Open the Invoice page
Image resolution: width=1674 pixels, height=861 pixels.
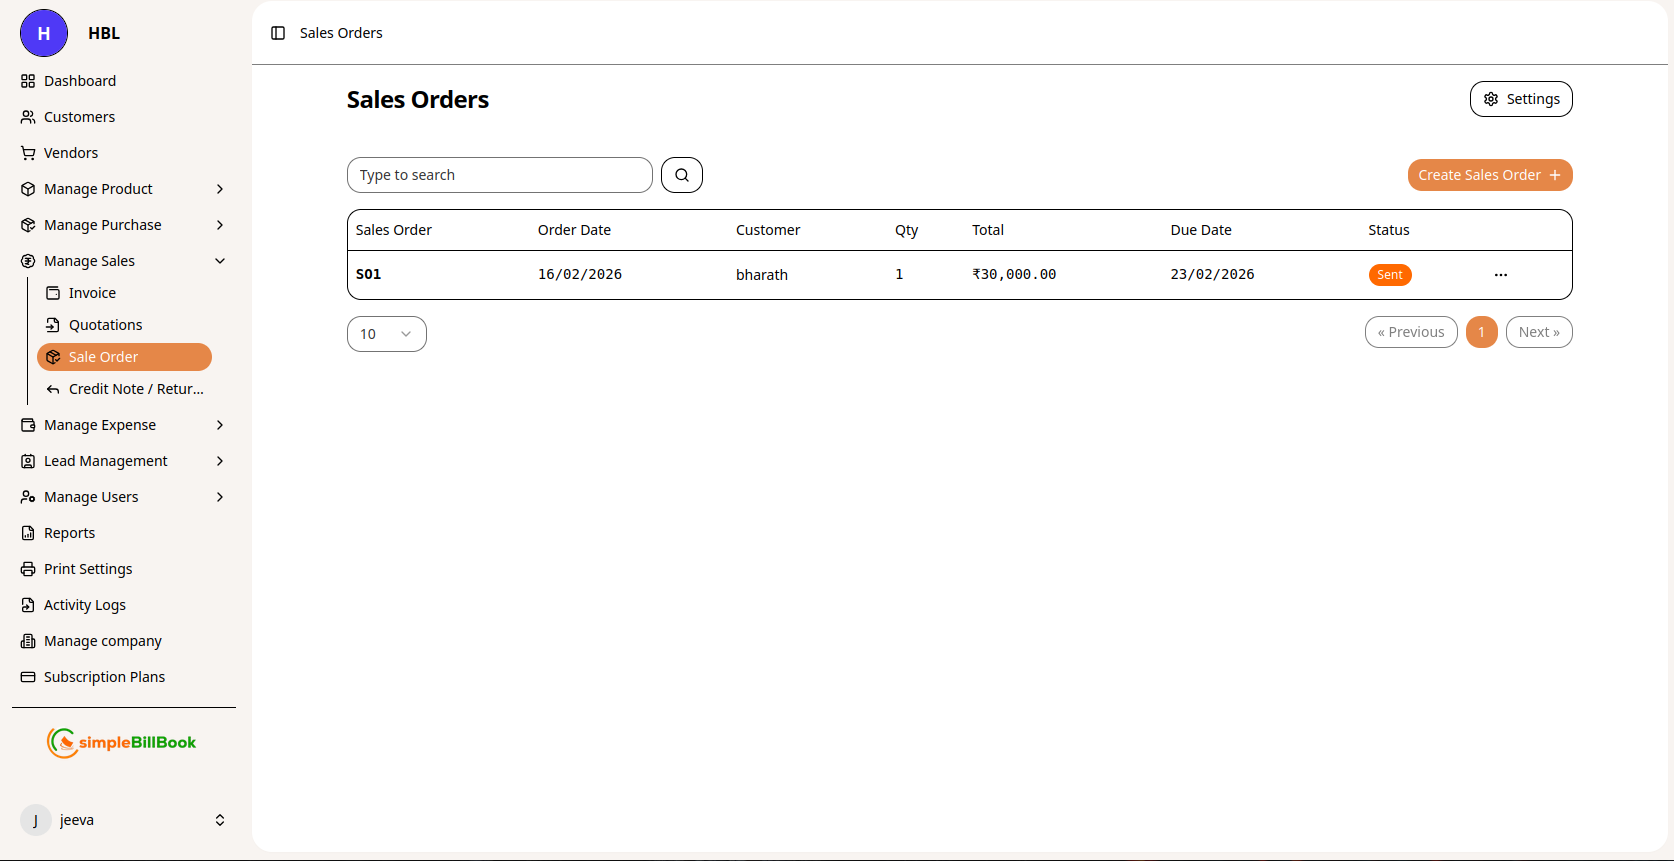92,293
